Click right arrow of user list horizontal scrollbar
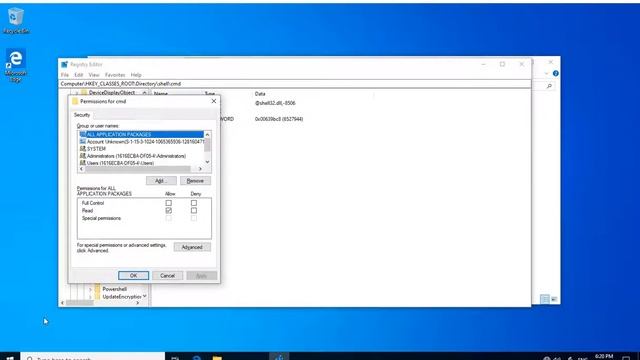This screenshot has height=360, width=640. pos(200,169)
